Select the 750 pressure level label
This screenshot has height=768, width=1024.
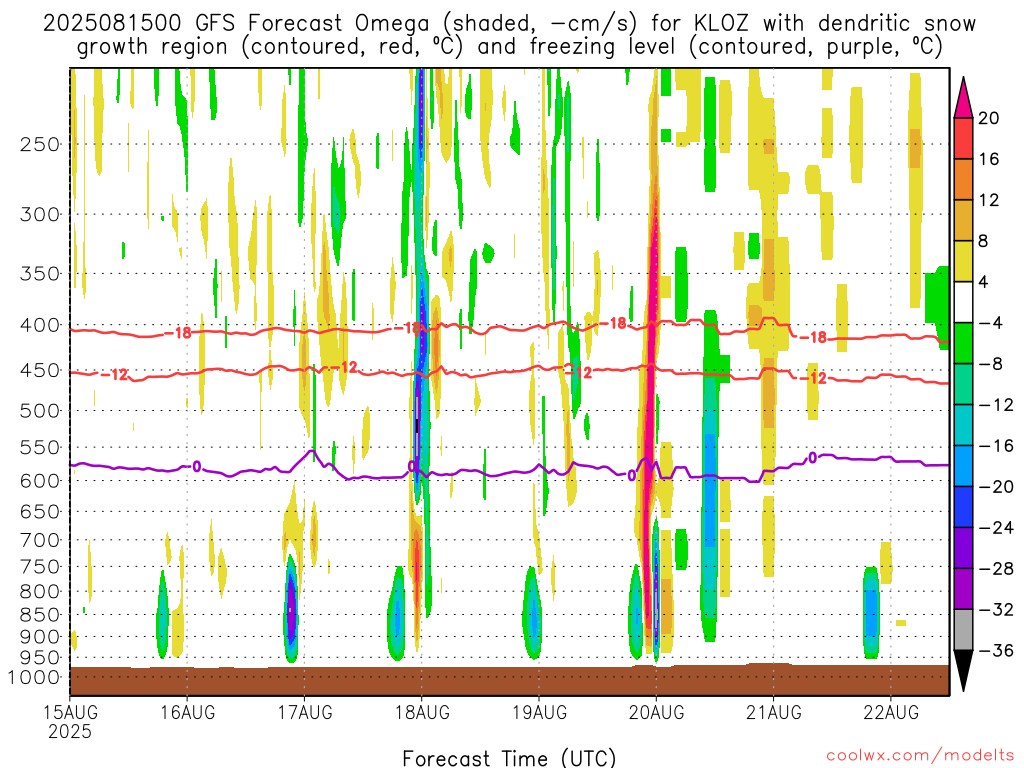40,567
